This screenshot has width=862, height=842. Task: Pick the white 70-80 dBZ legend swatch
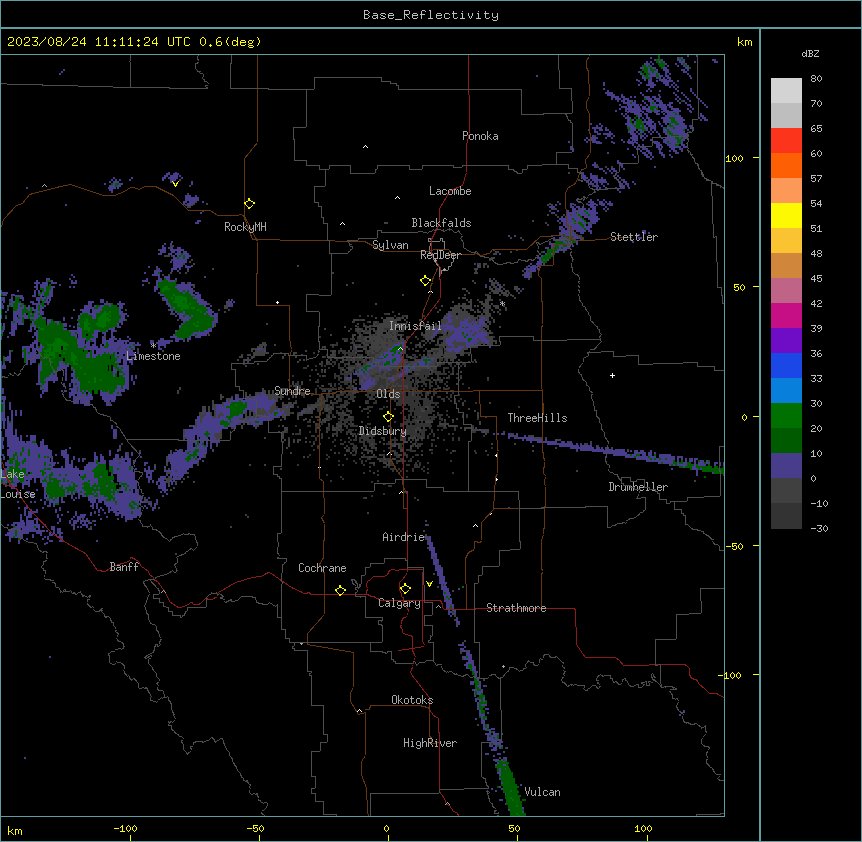coord(786,91)
